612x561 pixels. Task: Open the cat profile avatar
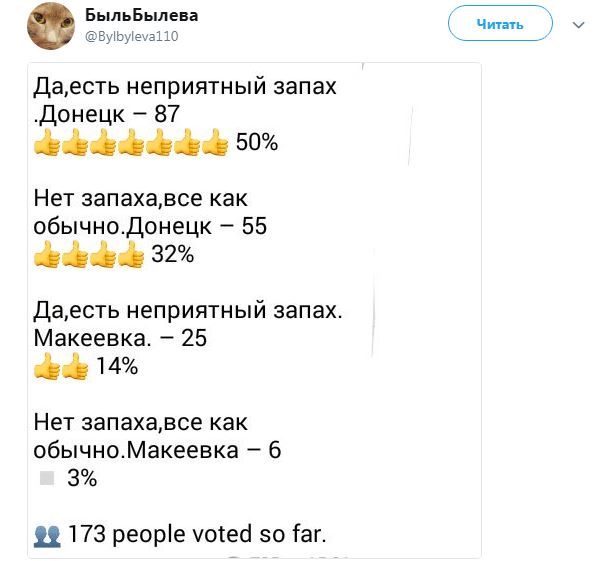click(x=51, y=26)
